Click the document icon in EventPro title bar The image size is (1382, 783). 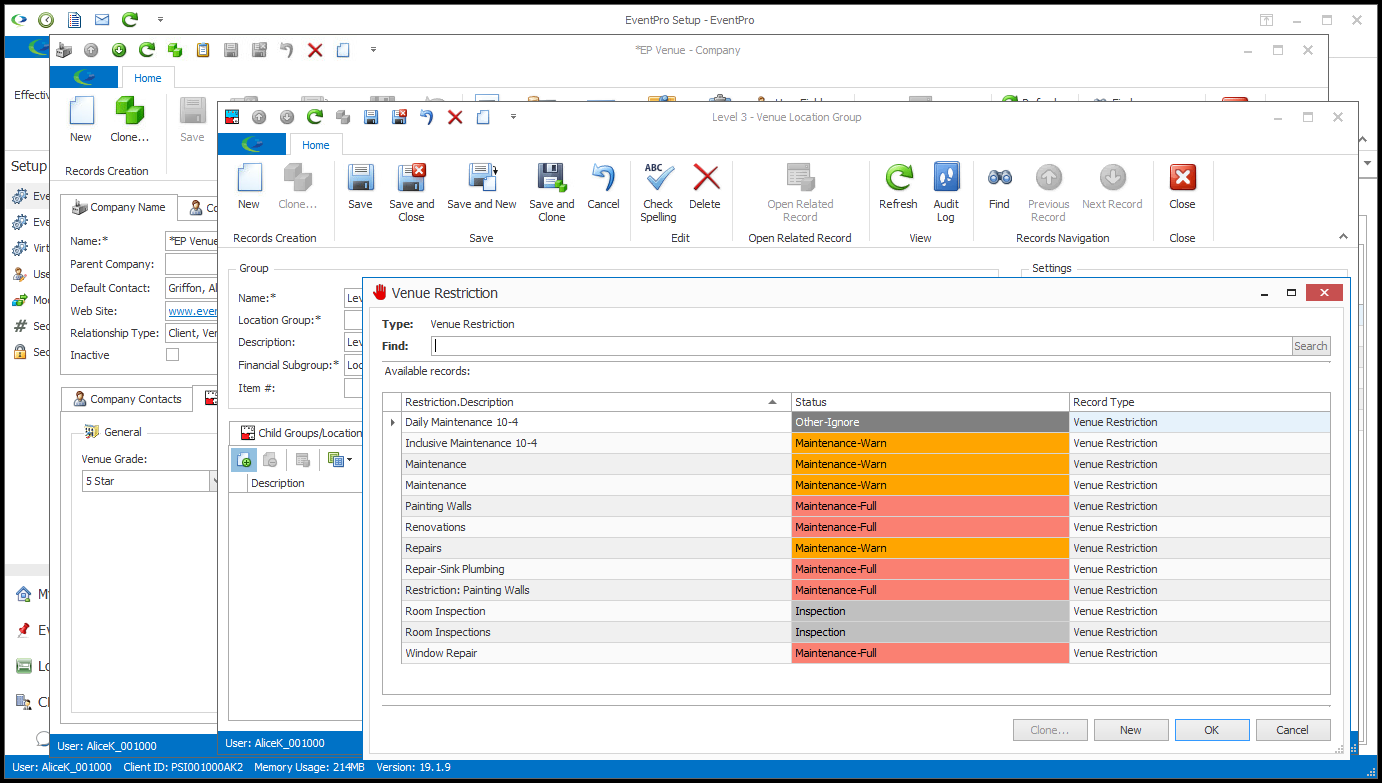(x=74, y=19)
